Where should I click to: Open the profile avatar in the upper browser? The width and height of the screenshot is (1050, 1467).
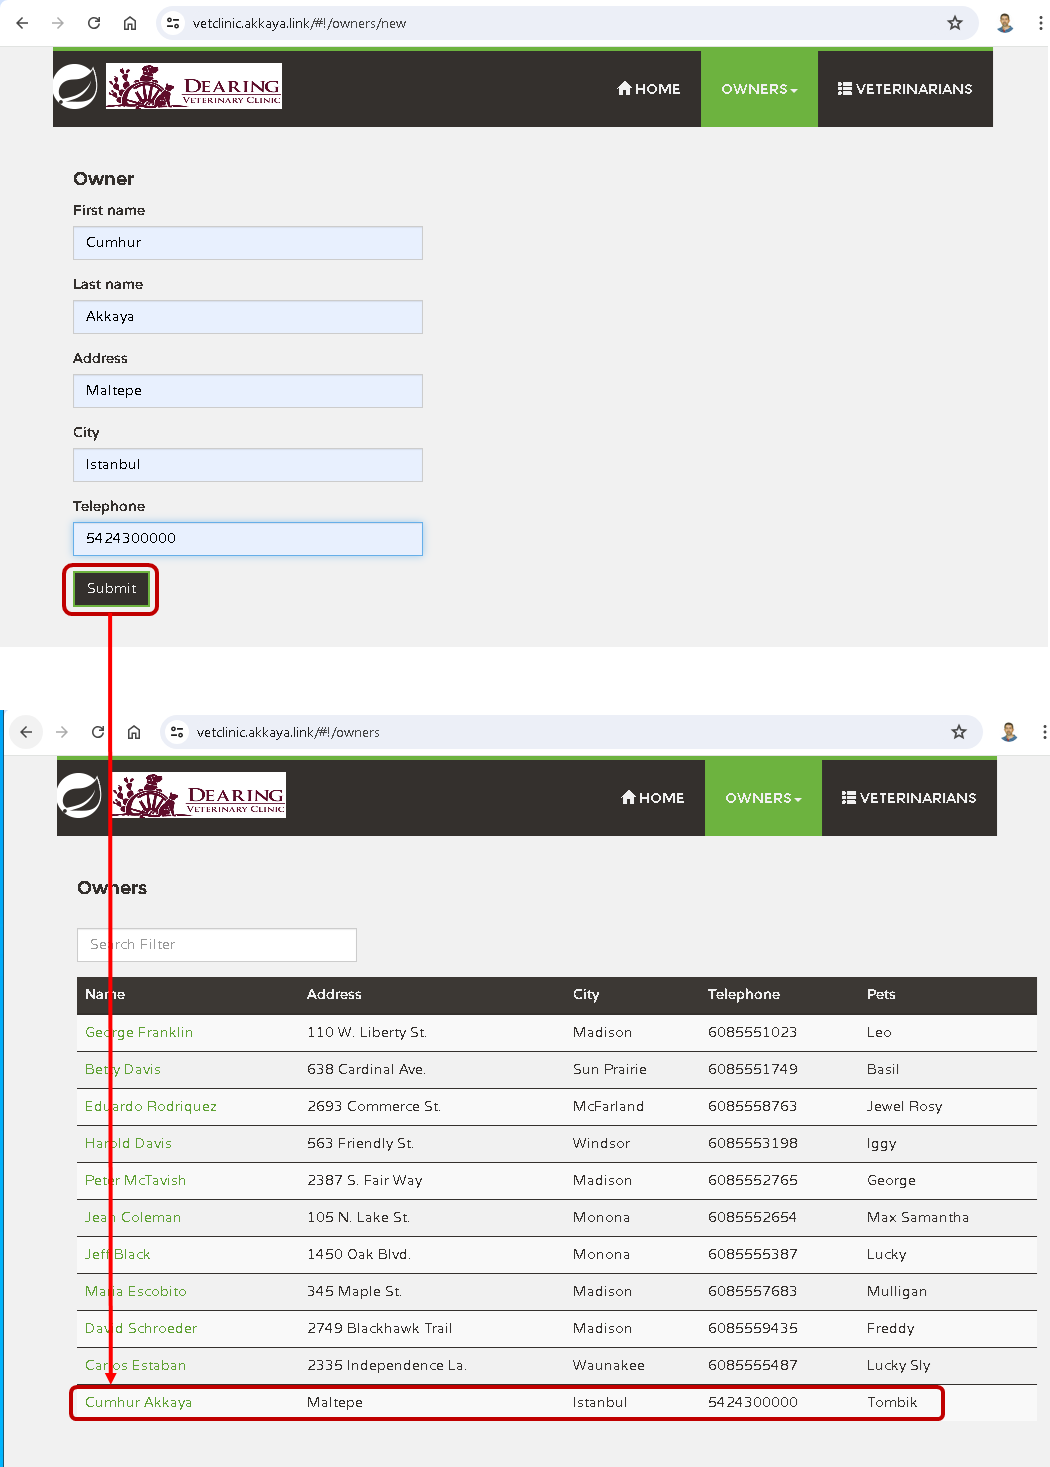coord(1005,23)
